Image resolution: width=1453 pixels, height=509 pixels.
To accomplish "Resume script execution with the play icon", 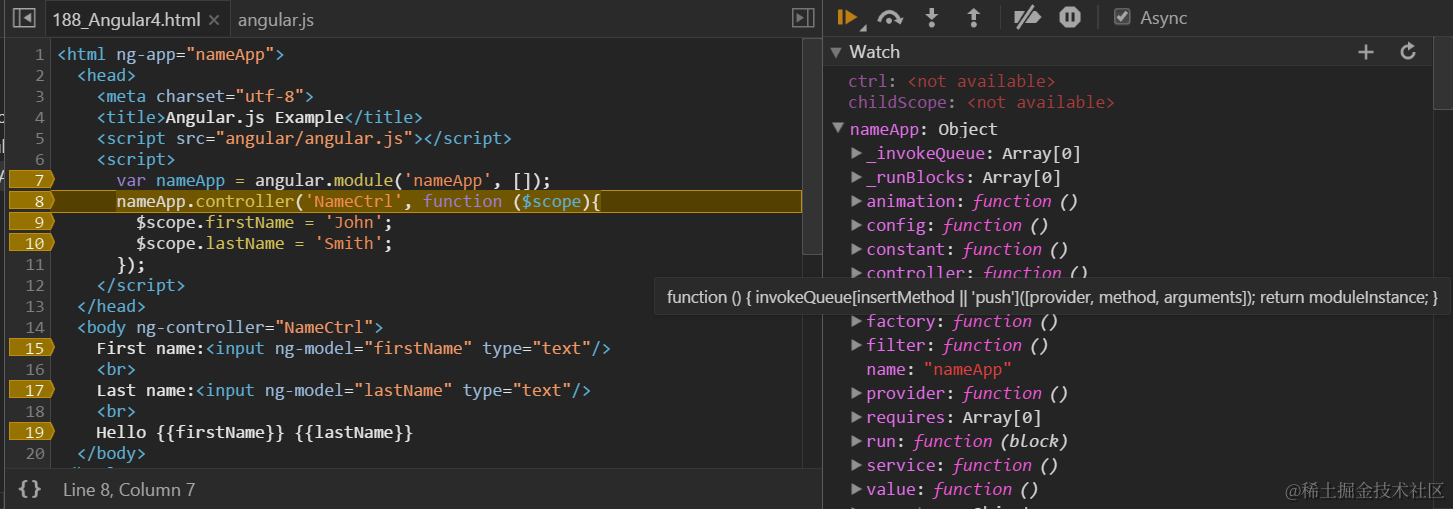I will [846, 17].
